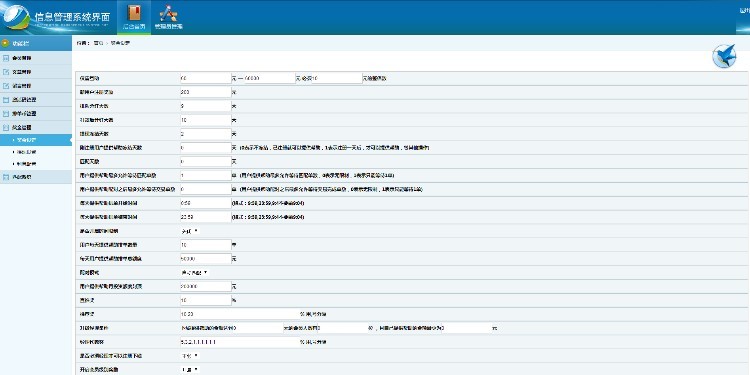Open the last sidebar menu section
This screenshot has height=375, width=750.
pyautogui.click(x=36, y=176)
